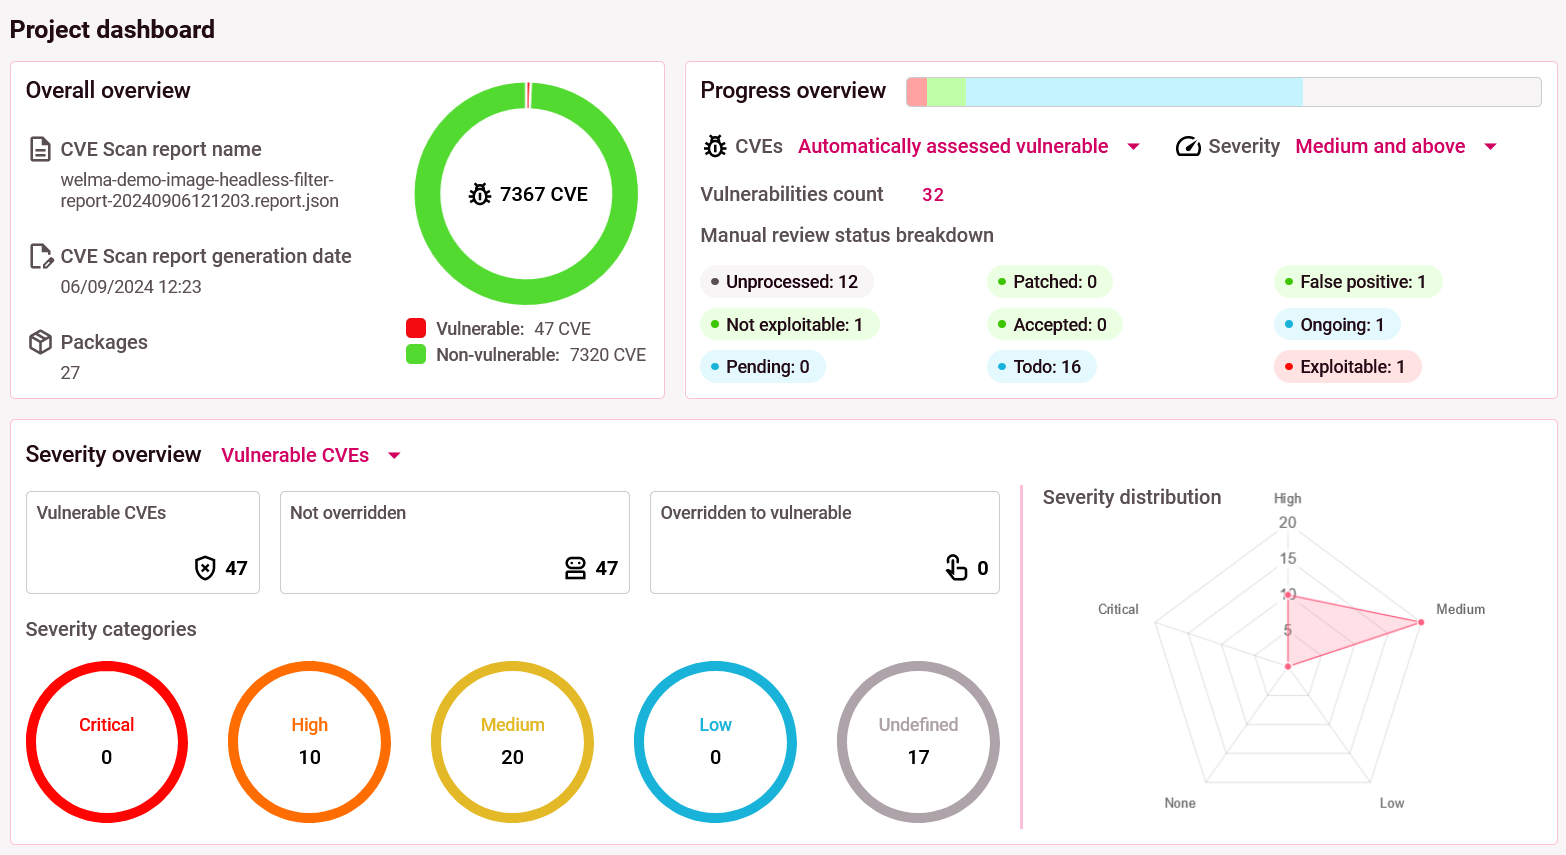Expand the Vulnerable CVEs selector in Severity overview
The height and width of the screenshot is (855, 1566).
point(296,454)
